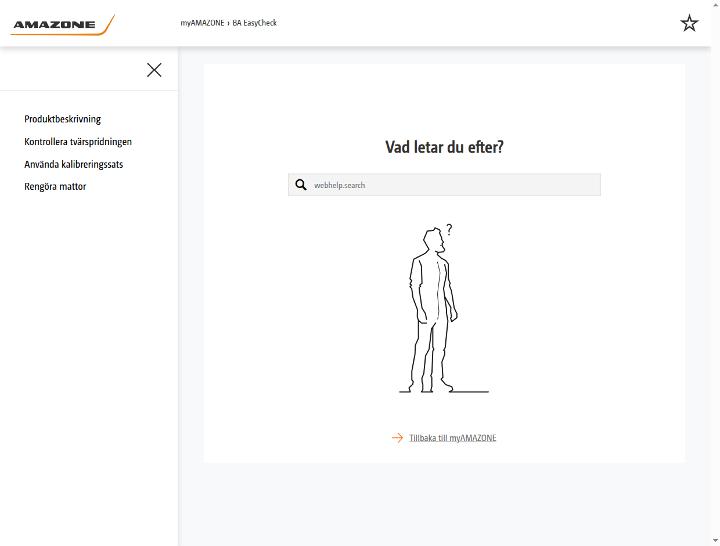This screenshot has height=546, width=720.
Task: Click the scrollbar down arrow
Action: tap(715, 540)
